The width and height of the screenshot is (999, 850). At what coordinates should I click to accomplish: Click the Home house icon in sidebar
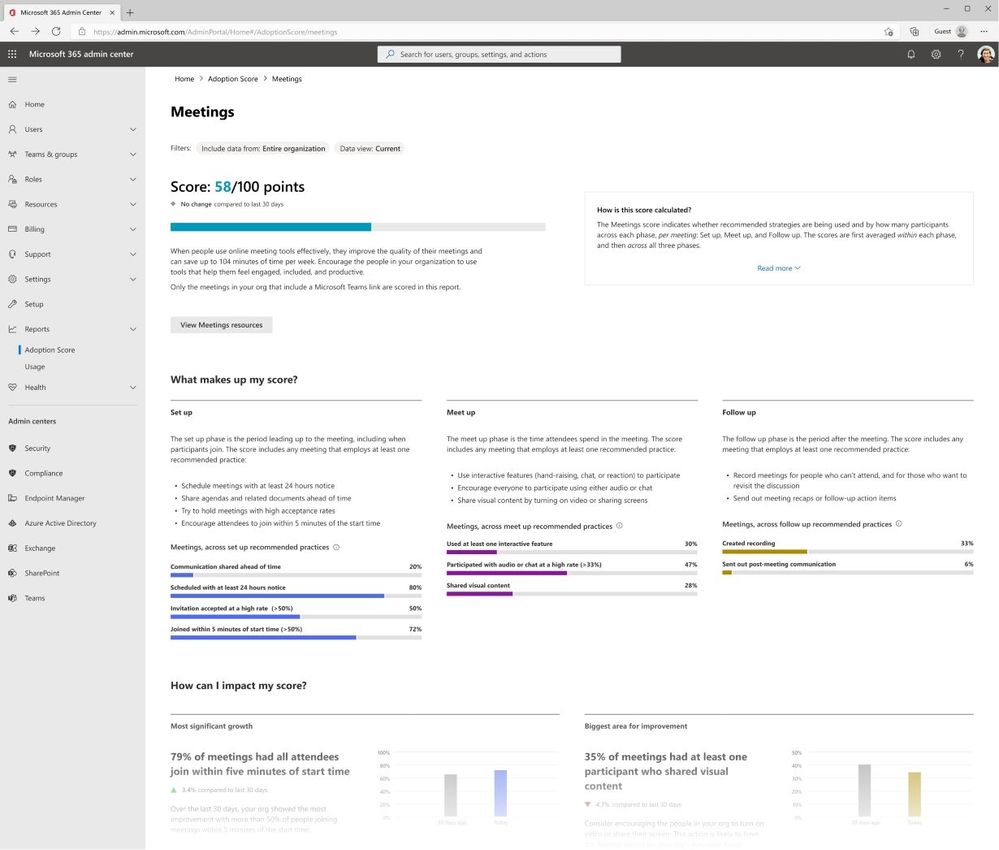[x=12, y=104]
